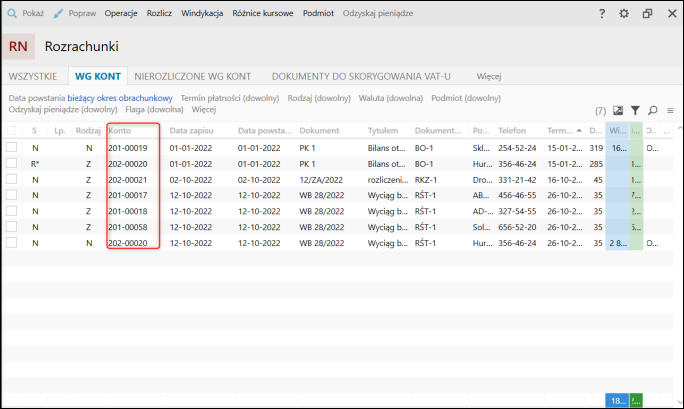Open the Różnice kursowe menu
The image size is (684, 409).
coord(263,14)
